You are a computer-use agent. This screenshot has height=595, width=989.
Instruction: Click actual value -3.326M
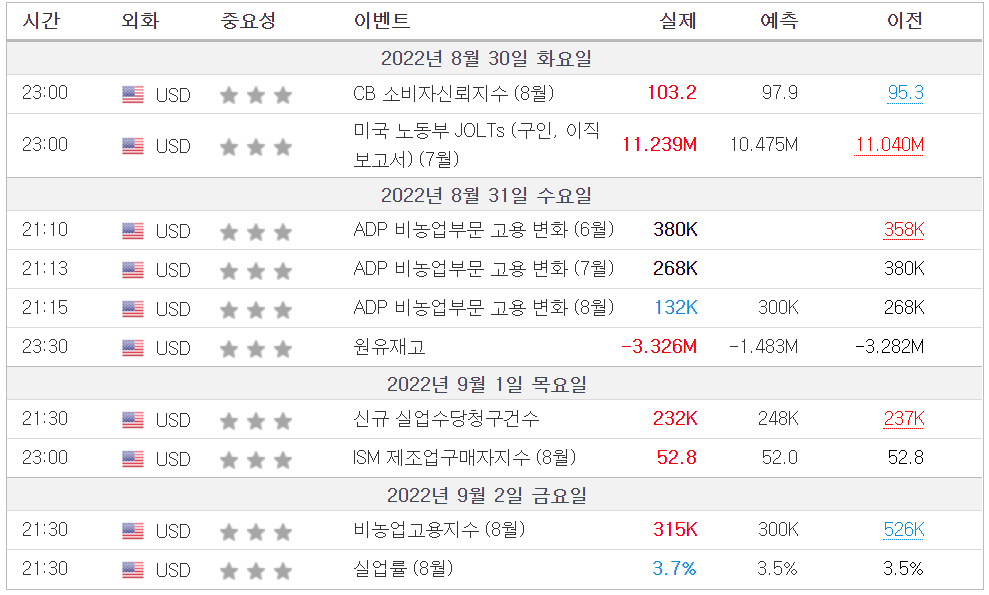pyautogui.click(x=659, y=346)
